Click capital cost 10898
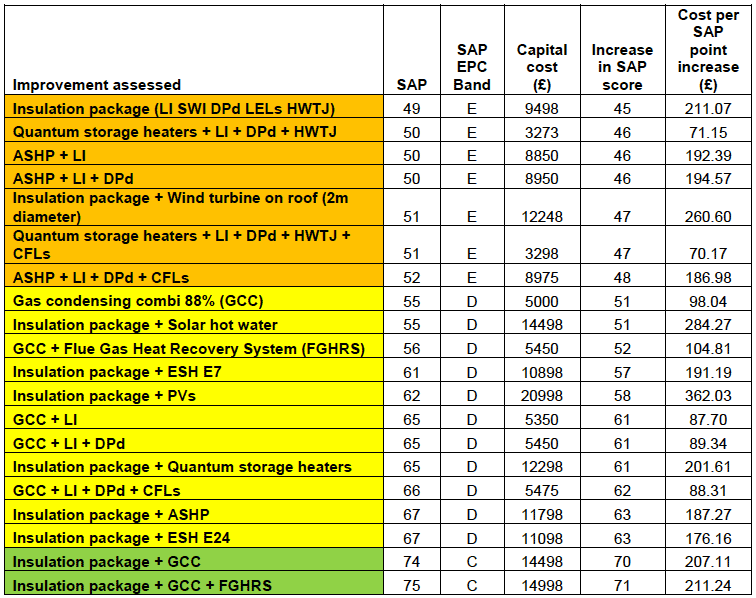This screenshot has width=756, height=598. 542,372
